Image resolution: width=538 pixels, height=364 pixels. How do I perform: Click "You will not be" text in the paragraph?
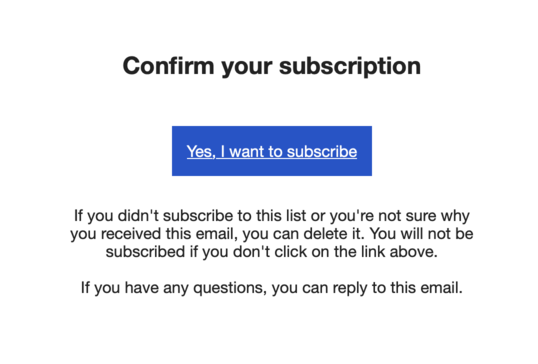(x=422, y=234)
